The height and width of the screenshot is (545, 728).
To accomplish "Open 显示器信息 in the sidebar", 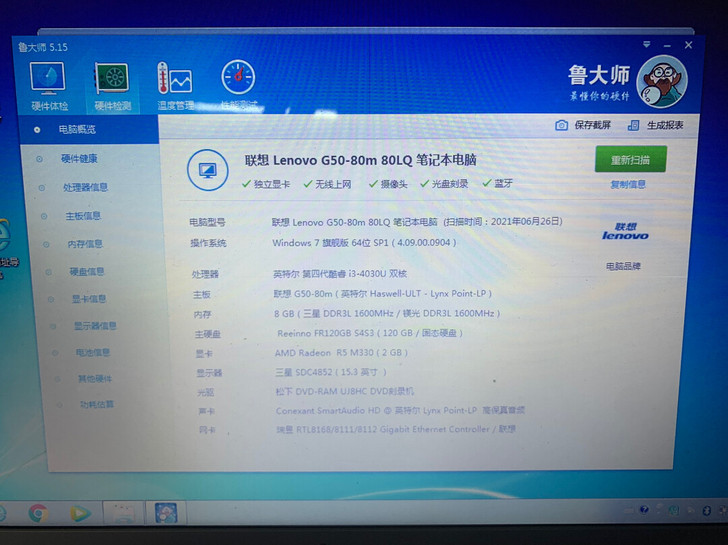I will [x=95, y=326].
